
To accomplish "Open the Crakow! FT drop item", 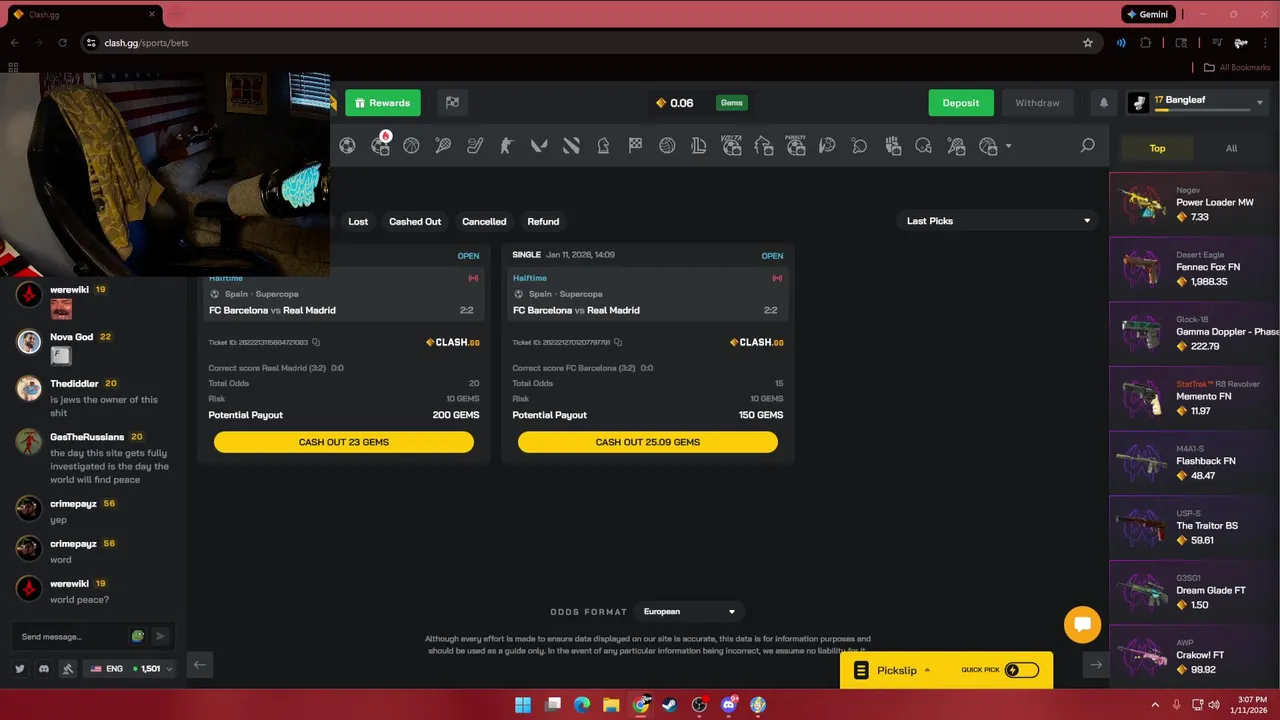I will point(1195,657).
